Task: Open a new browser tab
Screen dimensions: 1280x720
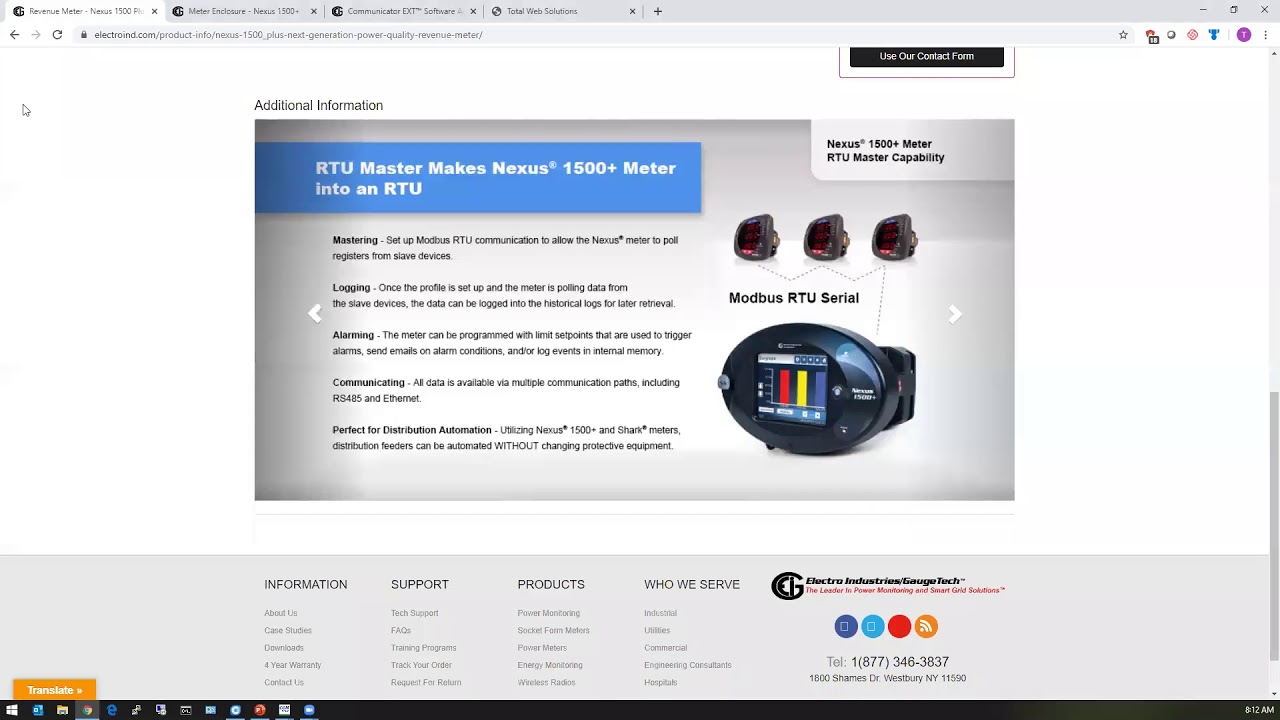Action: point(657,11)
